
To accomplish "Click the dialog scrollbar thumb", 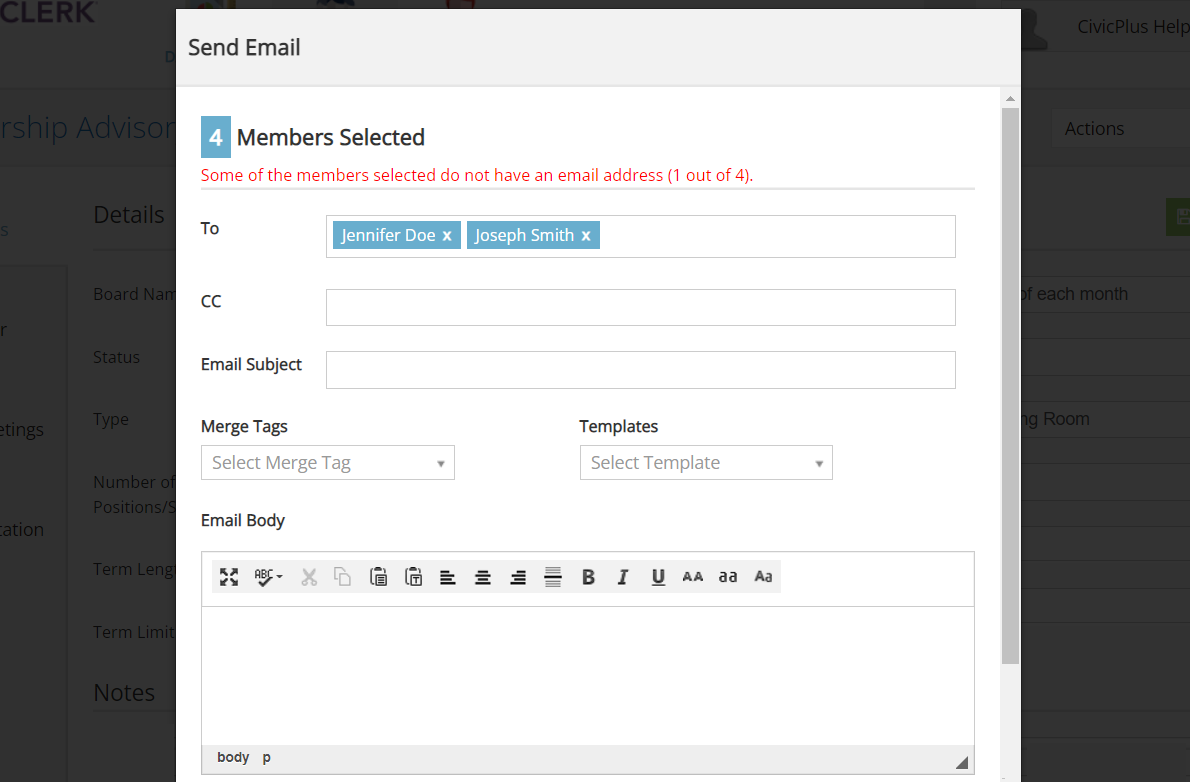I will [x=1010, y=386].
